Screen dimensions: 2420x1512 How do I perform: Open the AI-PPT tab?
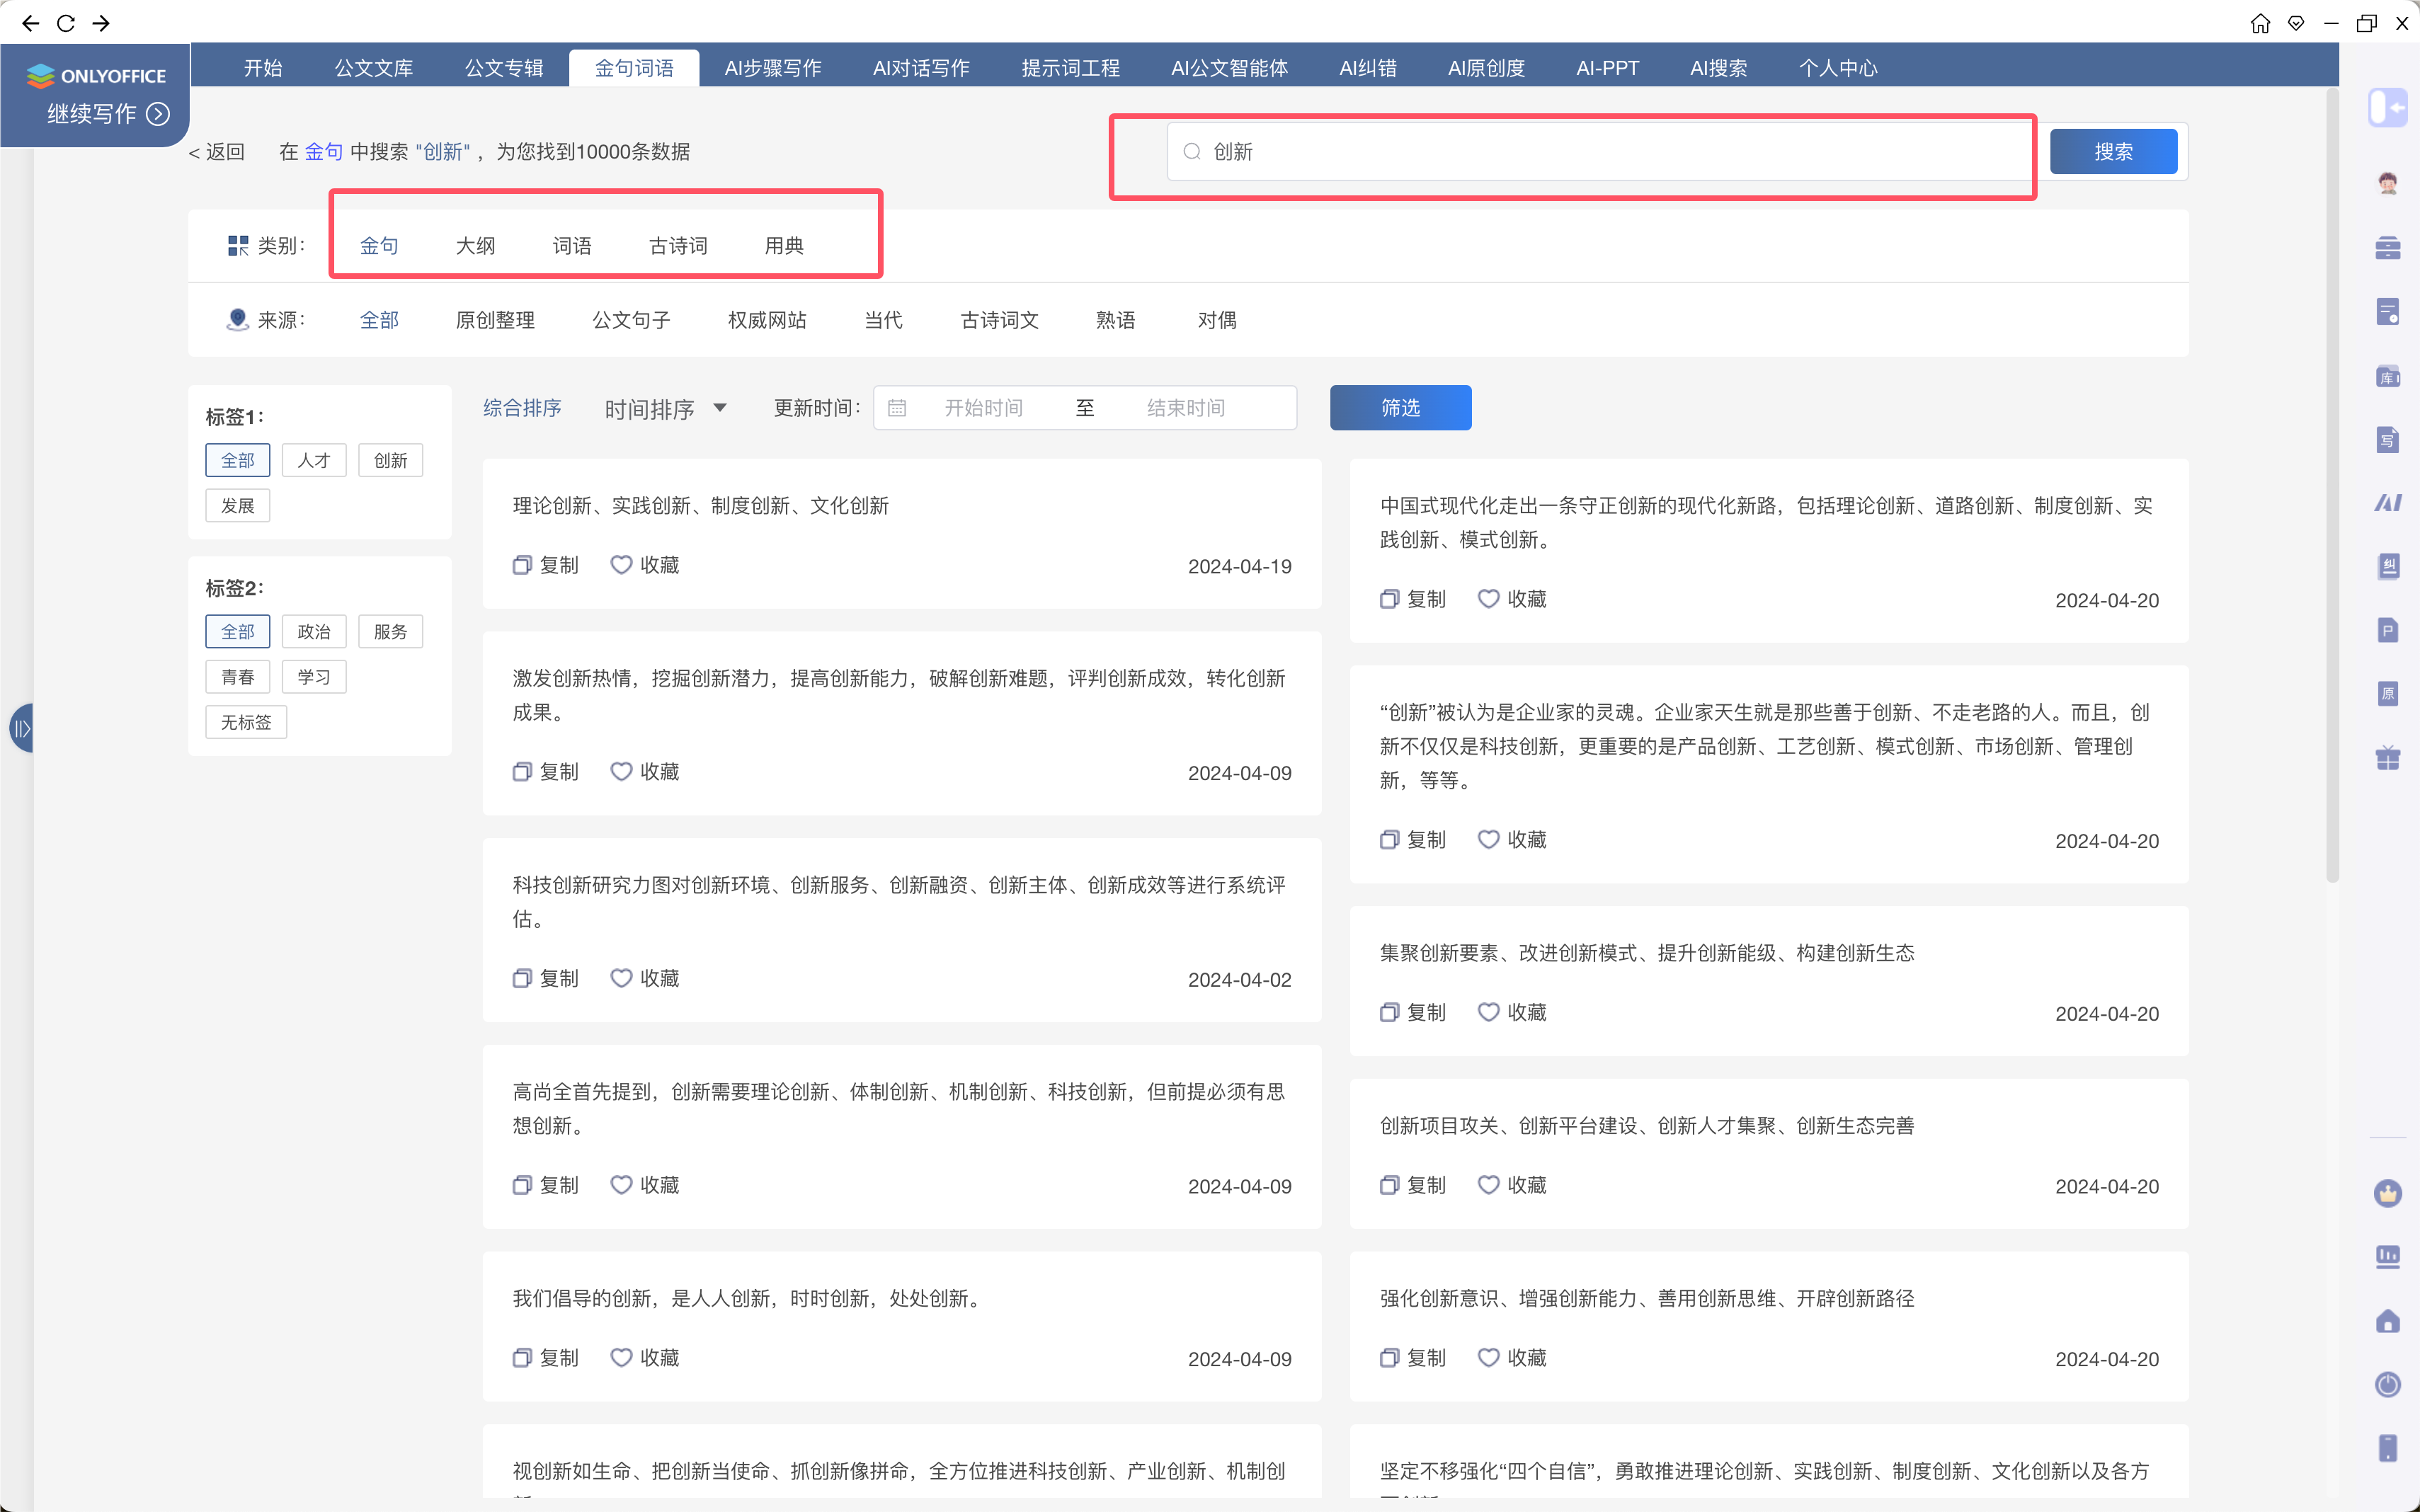[x=1608, y=68]
